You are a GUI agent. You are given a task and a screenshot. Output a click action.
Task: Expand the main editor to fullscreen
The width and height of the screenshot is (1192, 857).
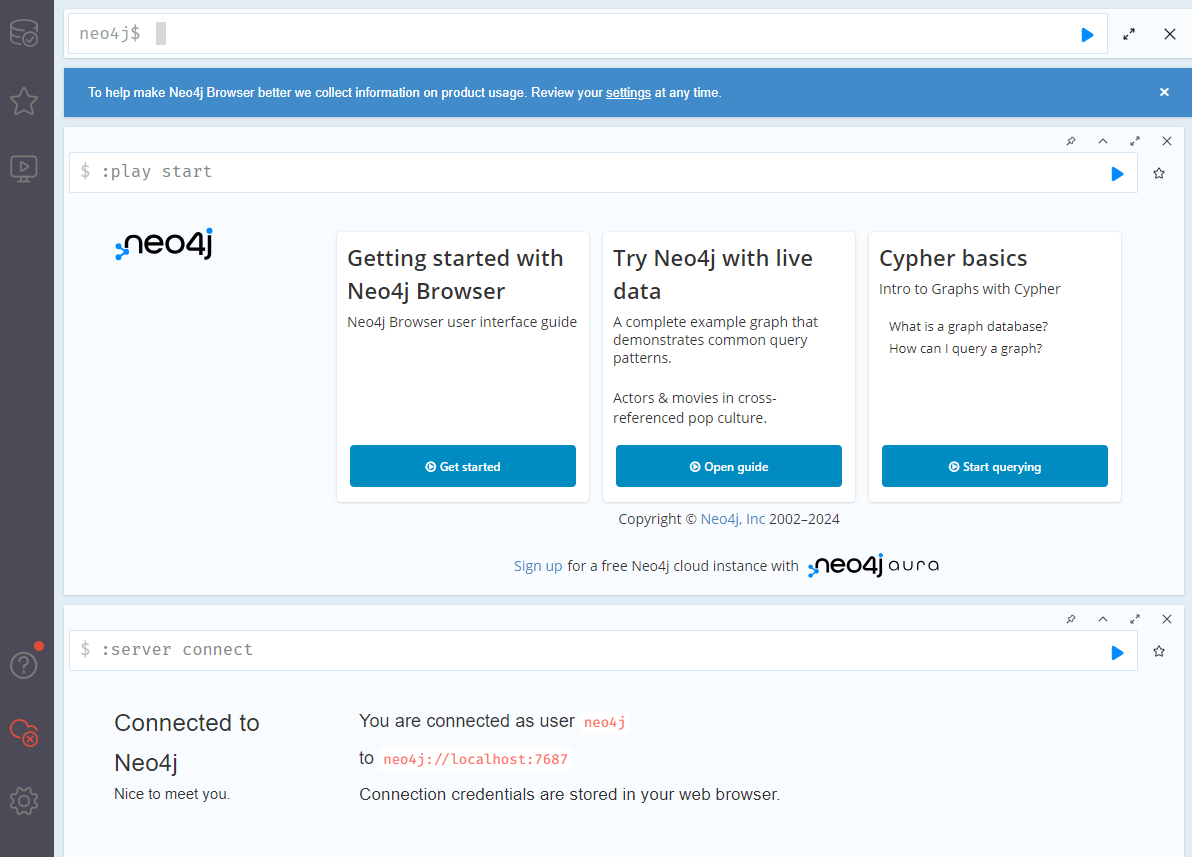(1129, 34)
